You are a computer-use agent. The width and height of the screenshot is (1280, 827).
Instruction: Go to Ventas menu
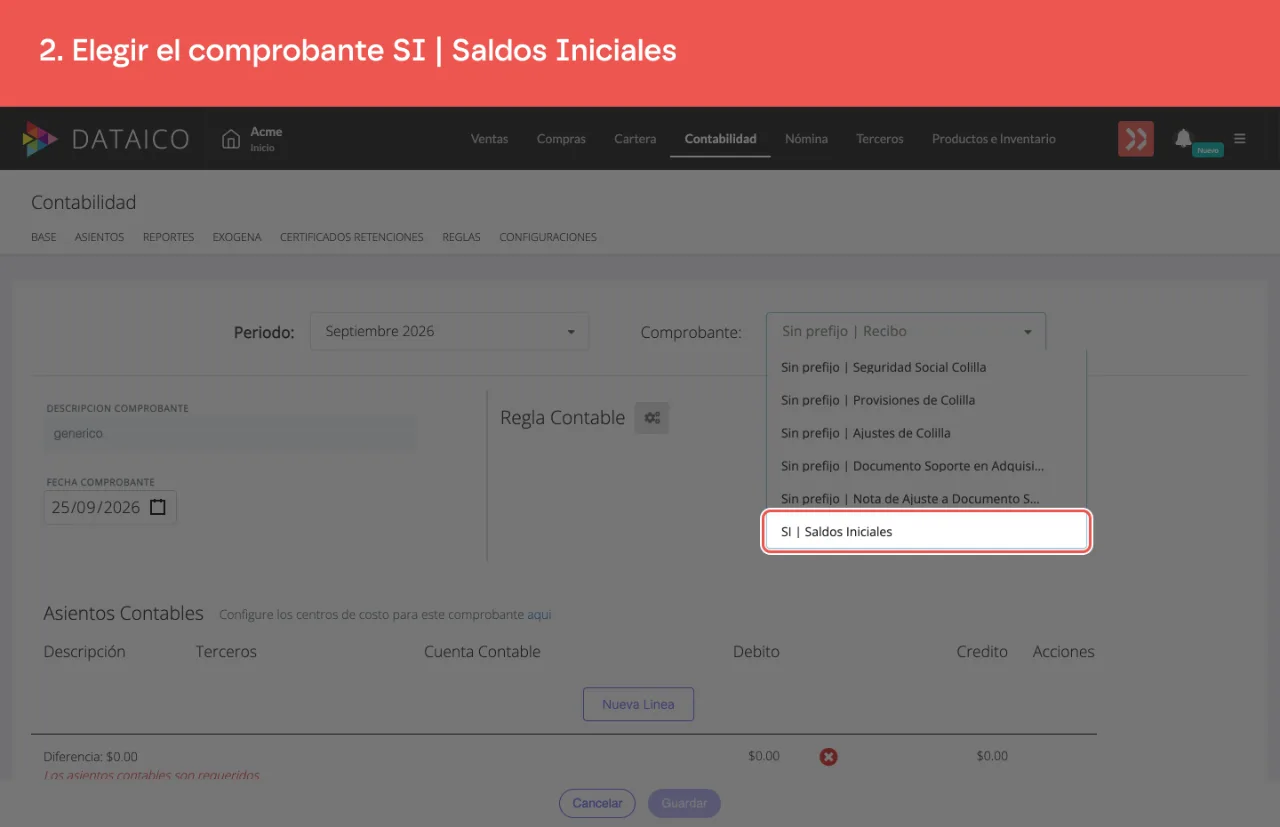490,139
